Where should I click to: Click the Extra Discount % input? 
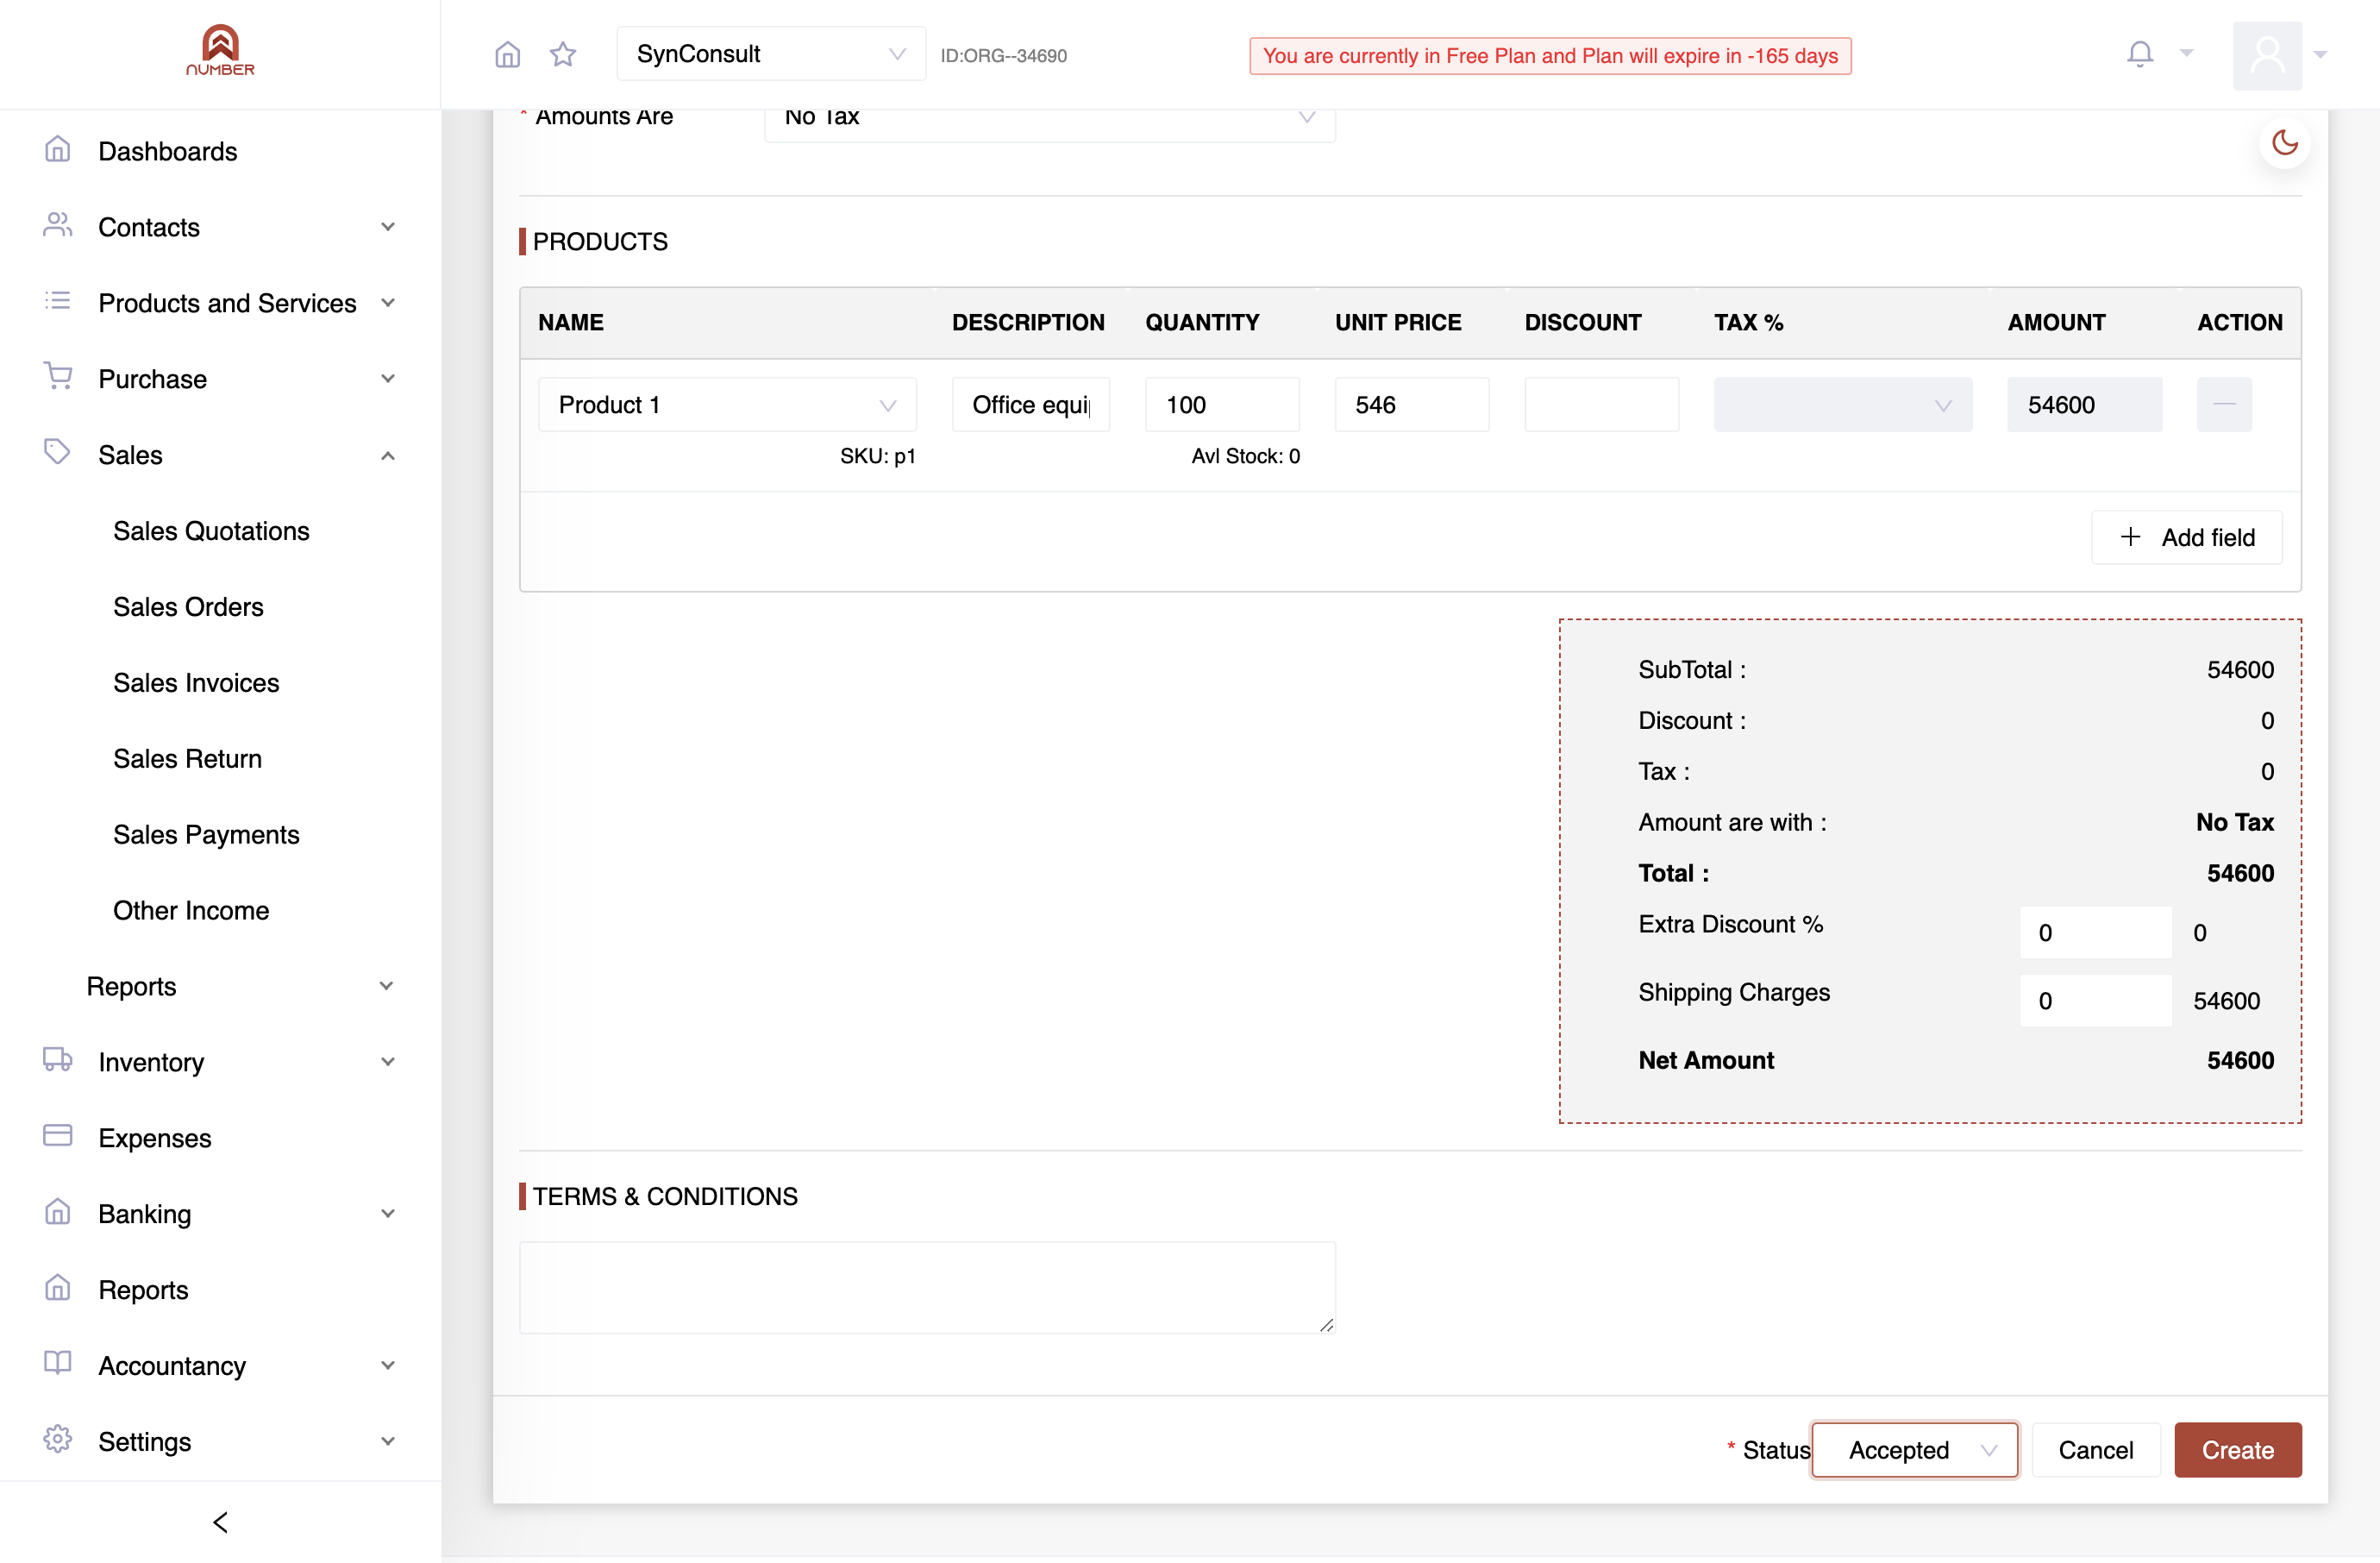tap(2095, 932)
